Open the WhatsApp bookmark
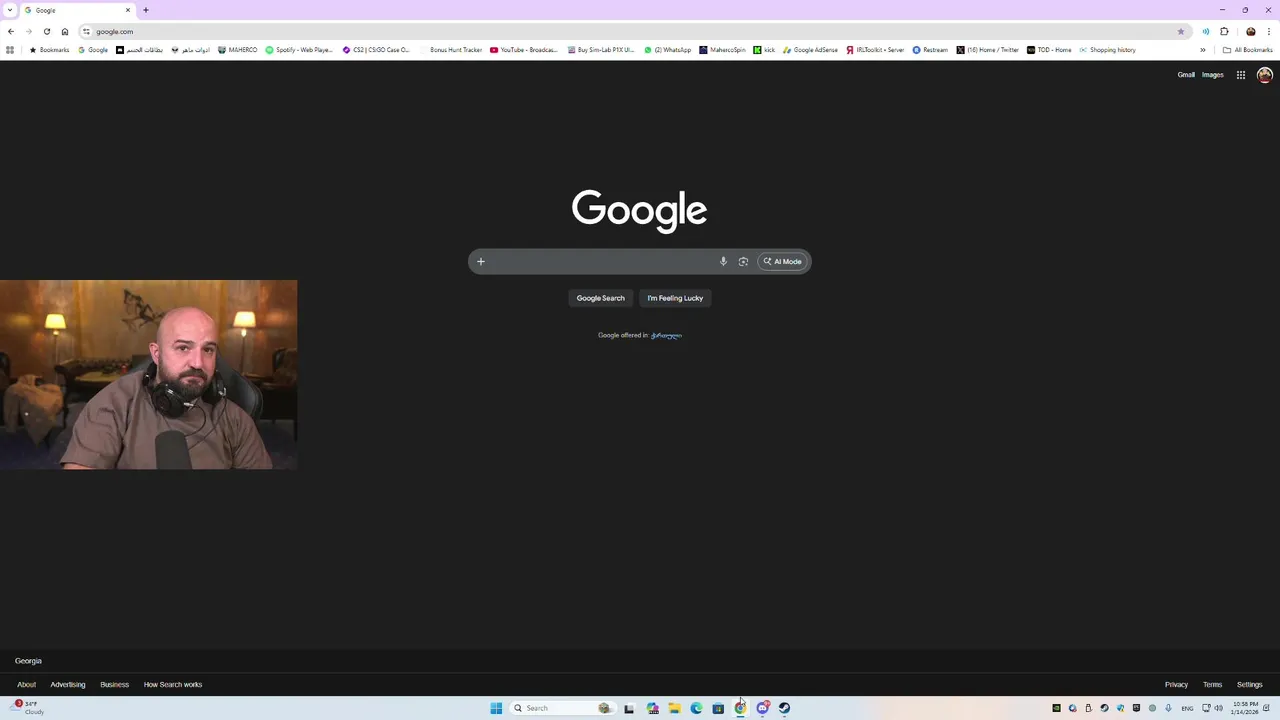 click(668, 50)
